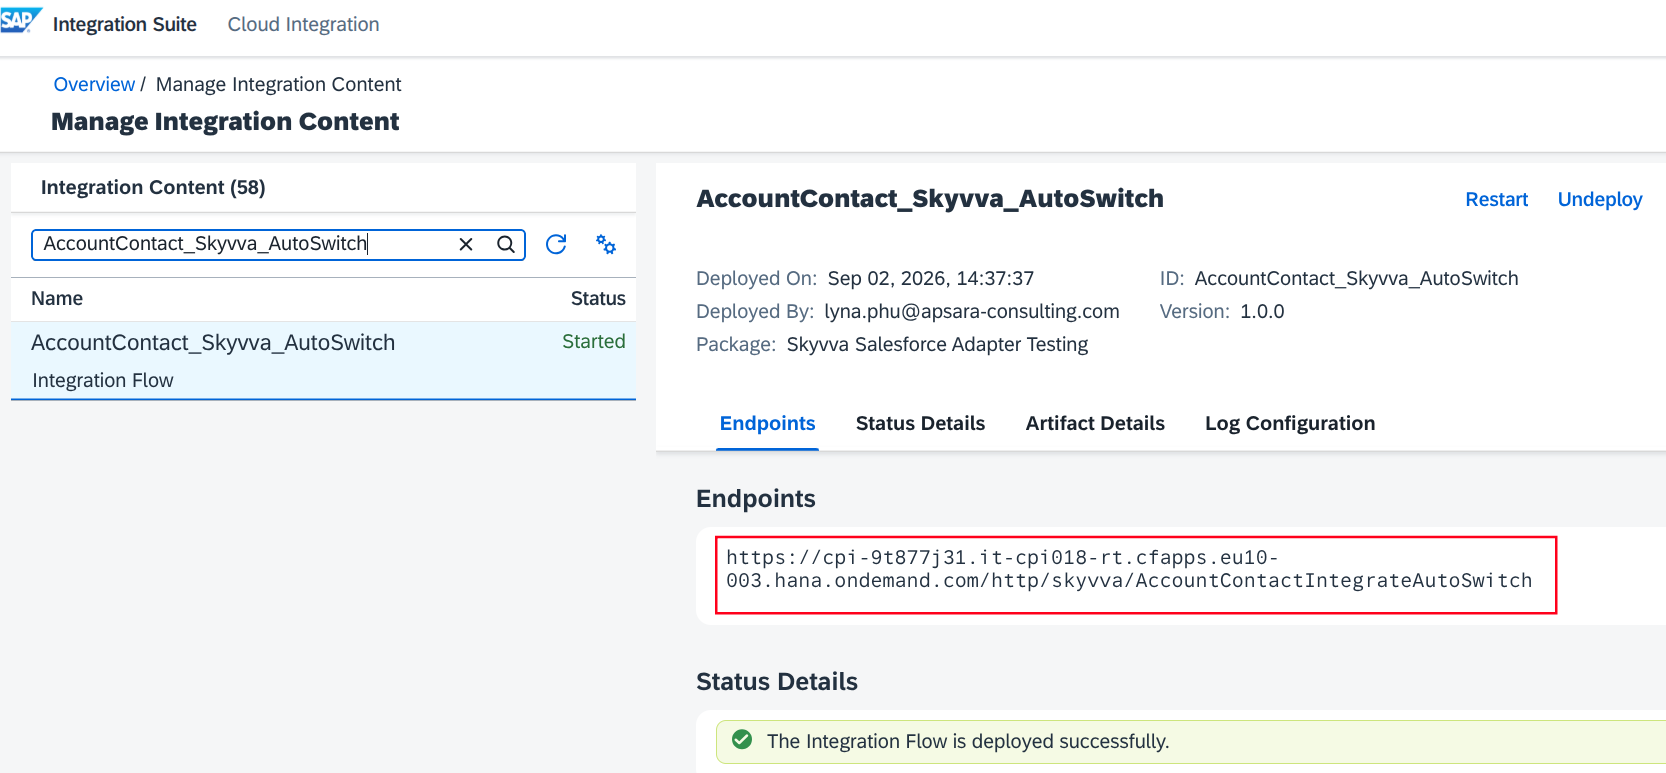Open table settings gear icon
Viewport: 1666px width, 773px height.
(x=606, y=244)
